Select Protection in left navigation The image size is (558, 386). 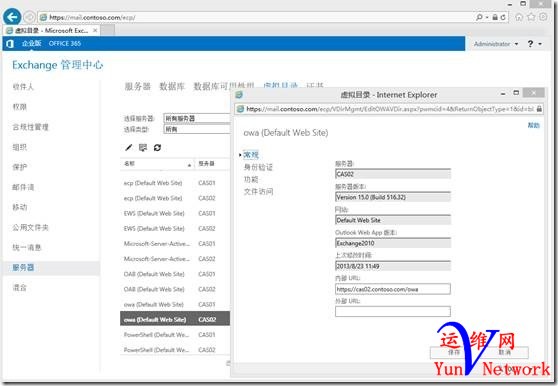(20, 167)
